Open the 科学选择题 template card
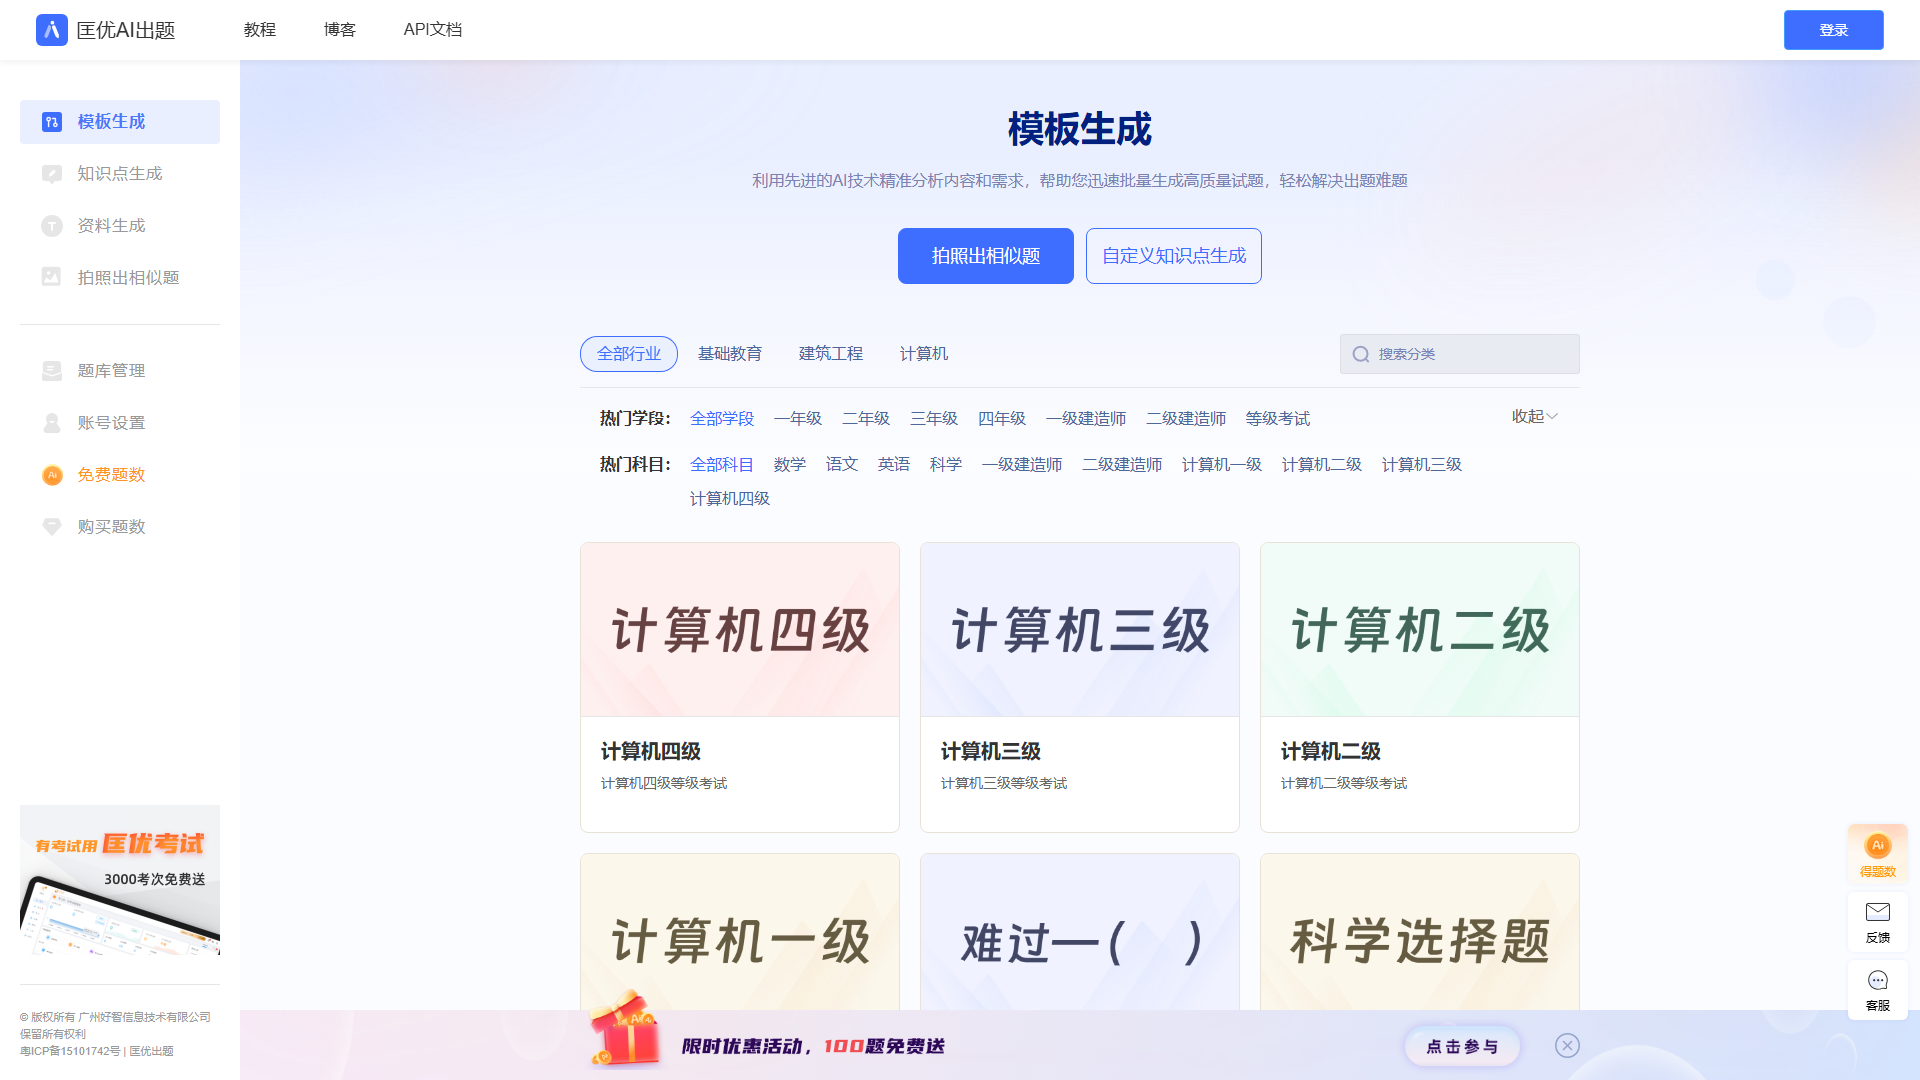This screenshot has width=1920, height=1080. click(x=1420, y=932)
